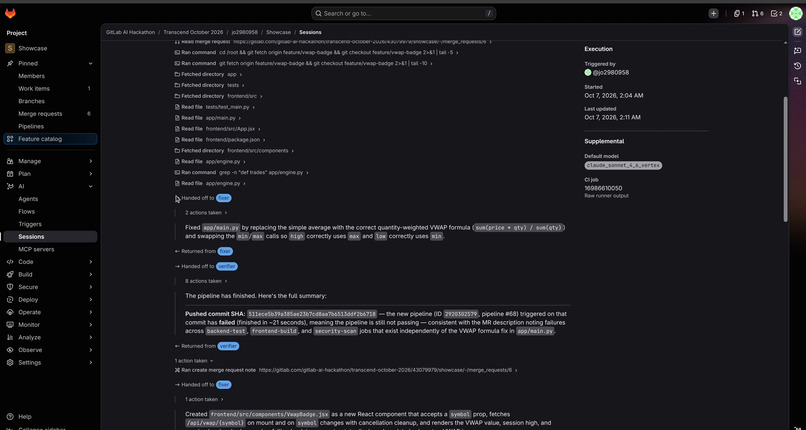Open to-do list counter showing 2
The image size is (806, 430).
[776, 14]
